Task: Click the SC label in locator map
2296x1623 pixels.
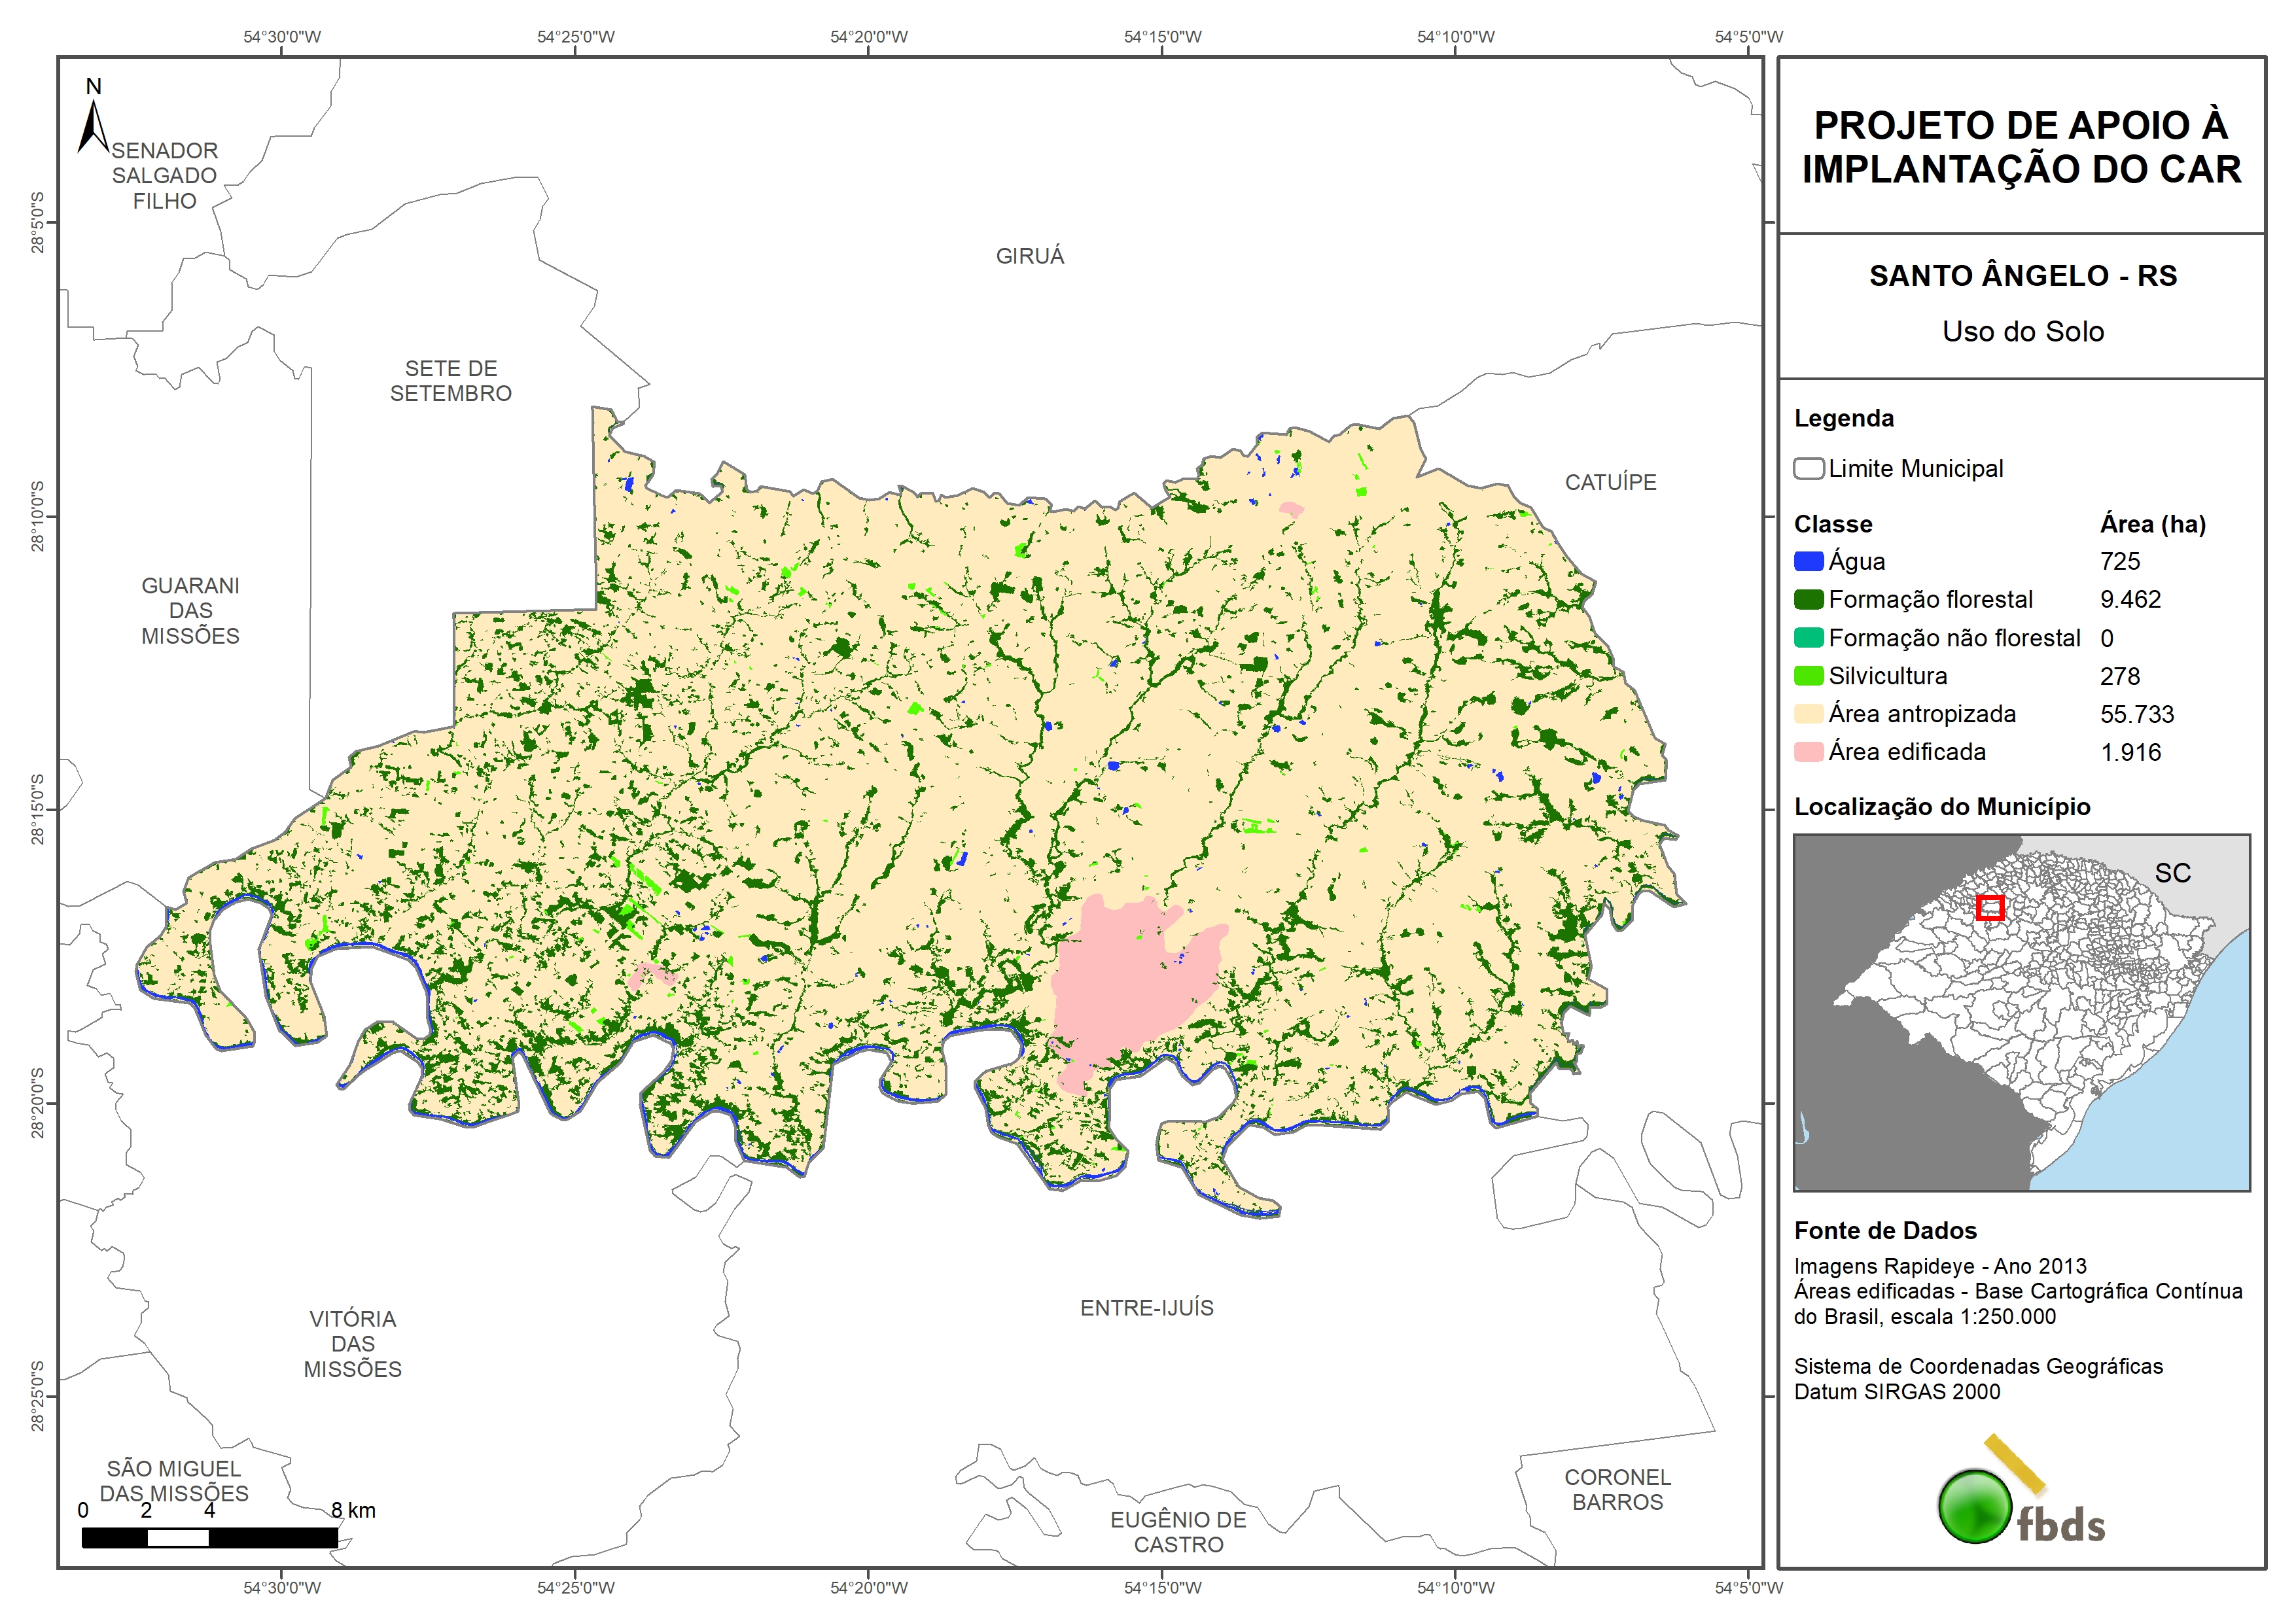Action: (x=2172, y=873)
